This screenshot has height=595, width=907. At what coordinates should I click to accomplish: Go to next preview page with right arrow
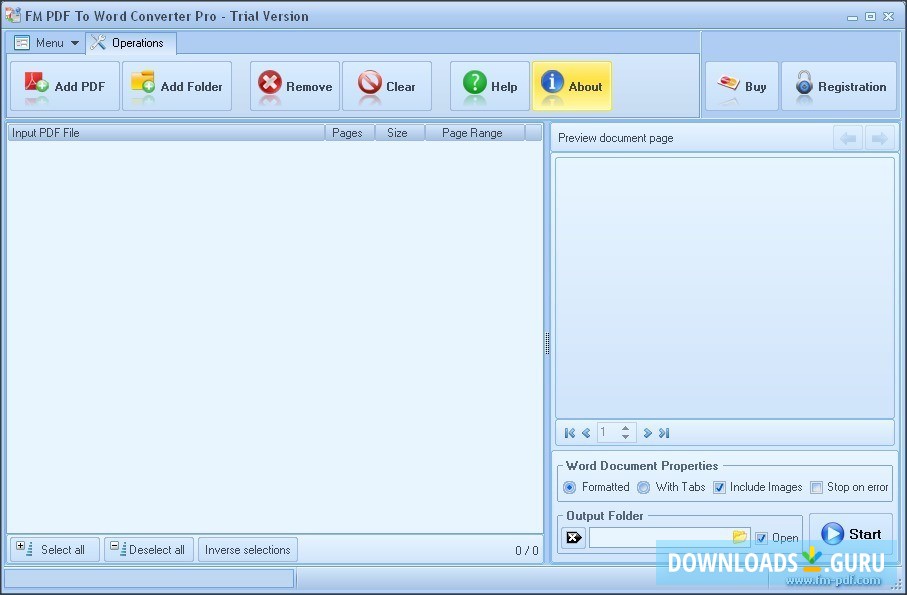point(880,138)
